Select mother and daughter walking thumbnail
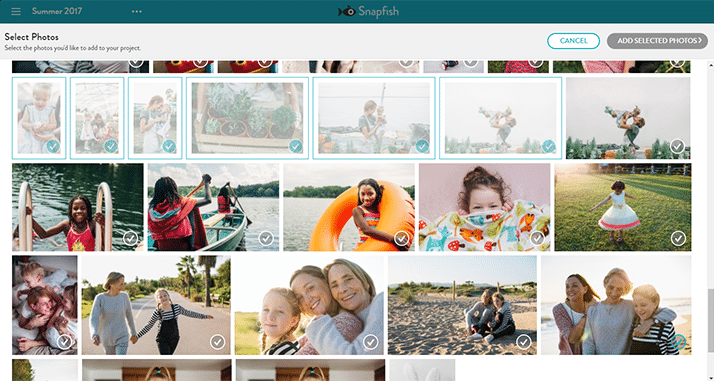Image resolution: width=714 pixels, height=381 pixels. click(156, 305)
